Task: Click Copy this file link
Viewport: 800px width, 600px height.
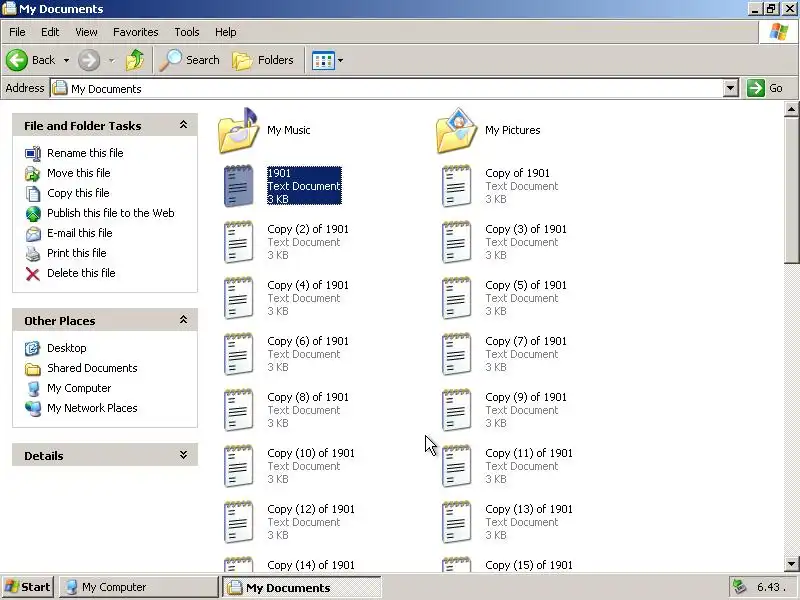Action: click(78, 193)
